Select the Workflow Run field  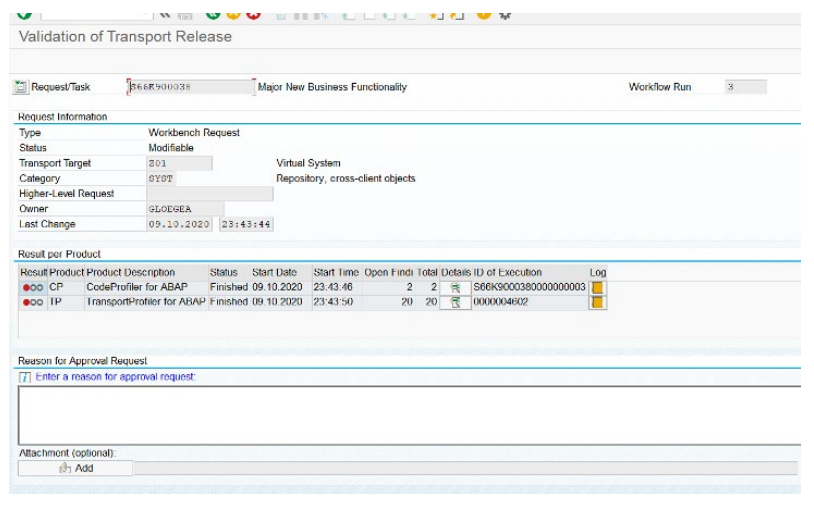[745, 87]
